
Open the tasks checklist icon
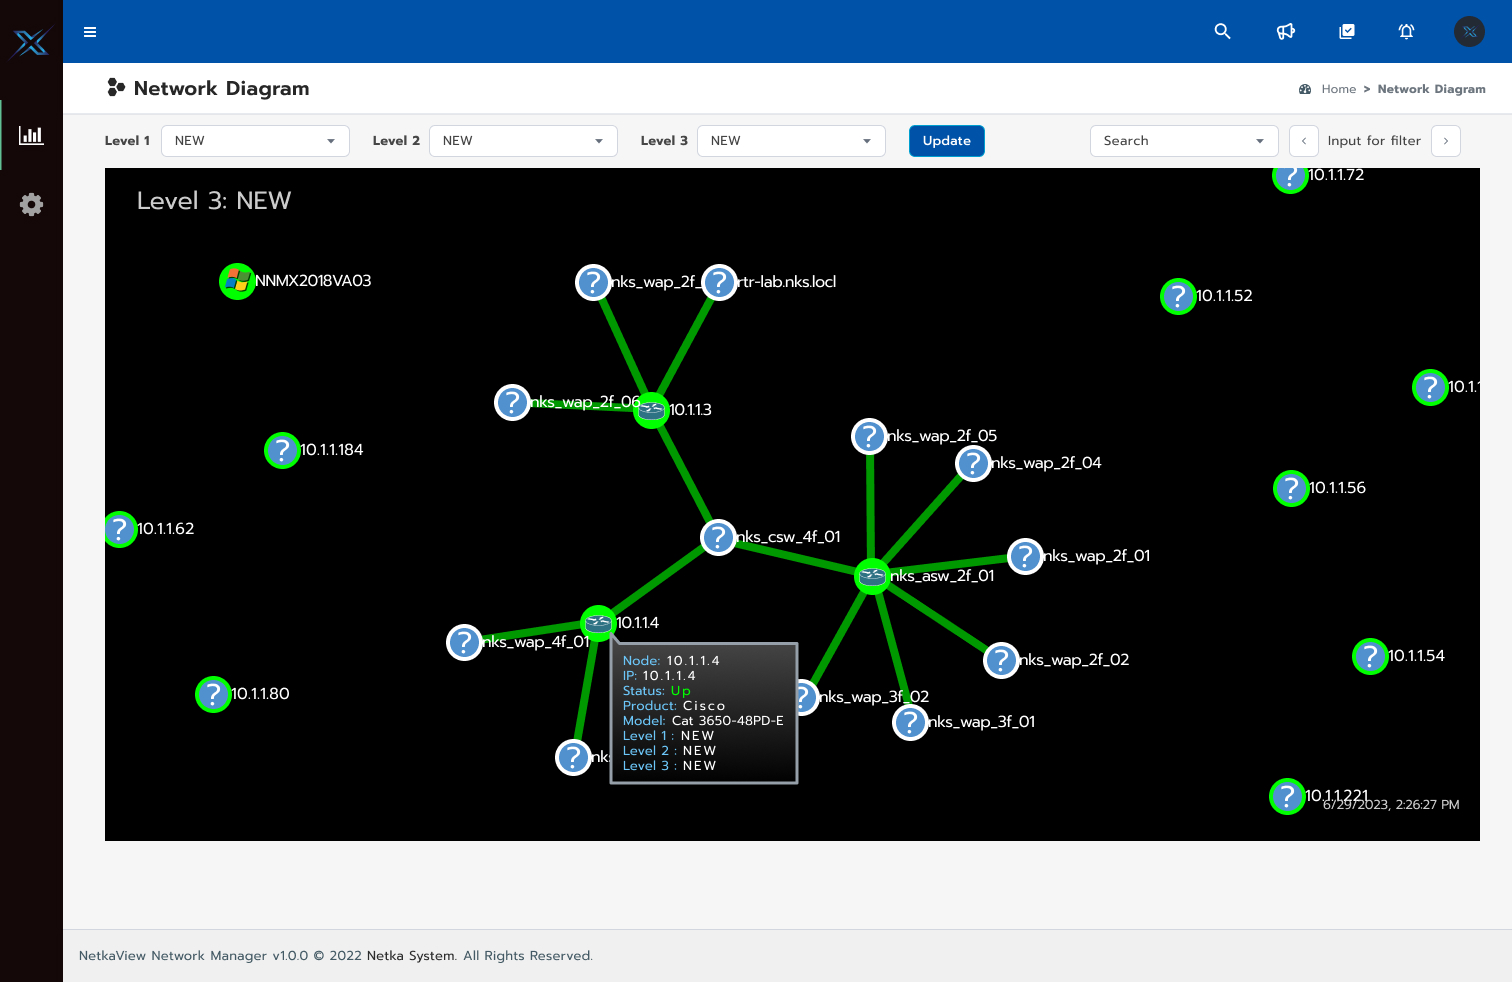(1347, 31)
